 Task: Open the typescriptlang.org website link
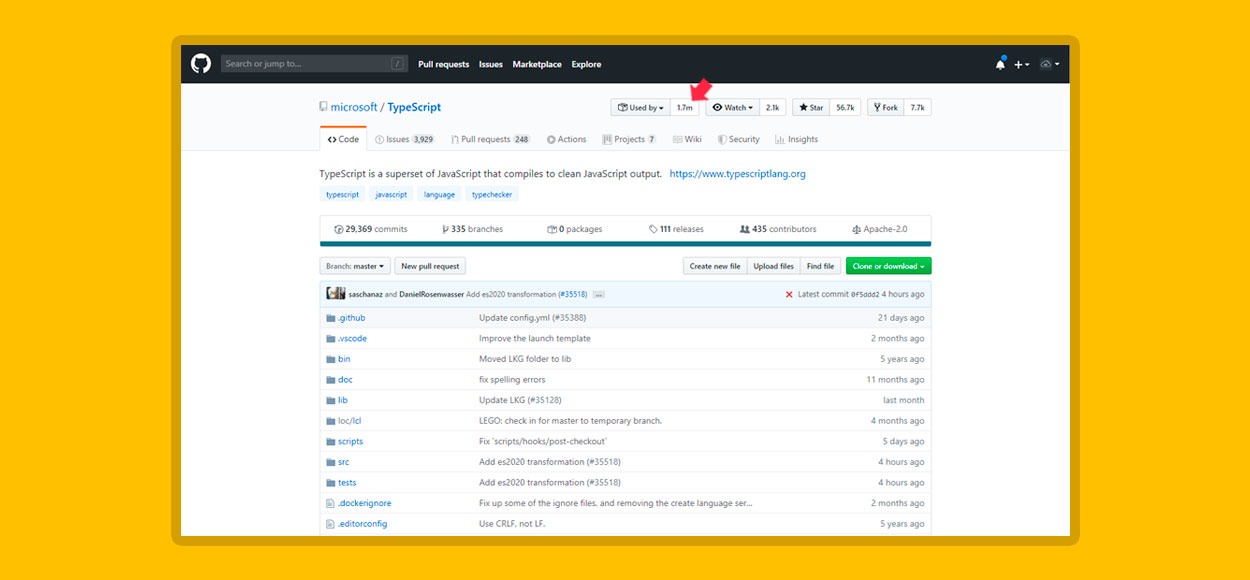(737, 173)
